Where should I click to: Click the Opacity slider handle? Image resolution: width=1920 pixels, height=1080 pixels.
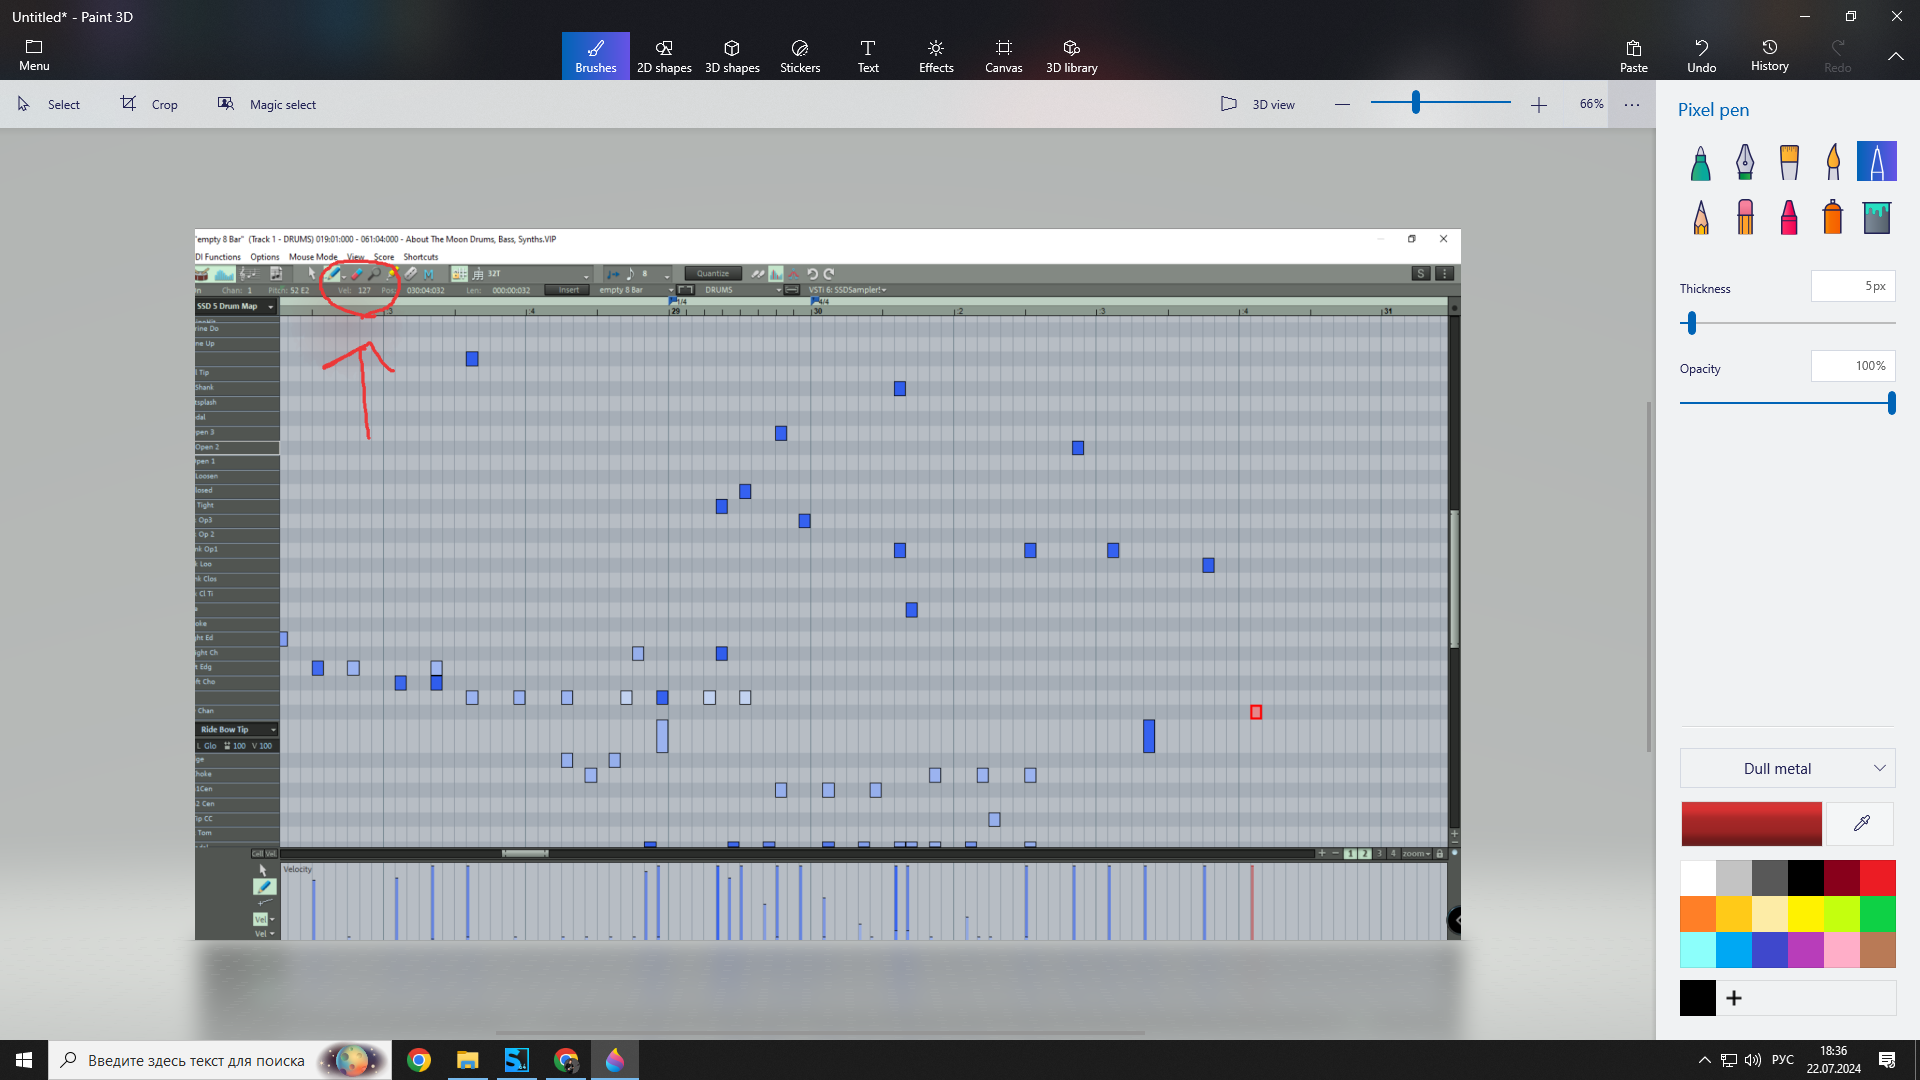pos(1891,403)
